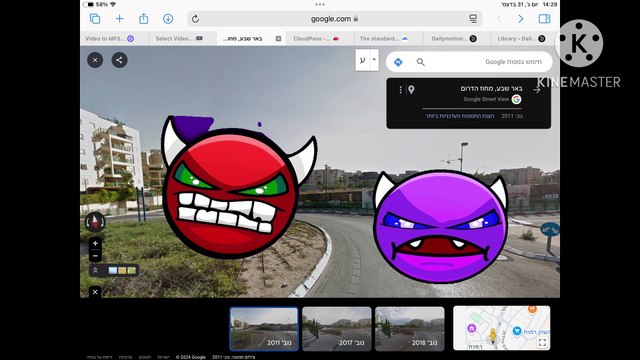Click the magnifier search icon
The width and height of the screenshot is (640, 360).
pyautogui.click(x=420, y=62)
